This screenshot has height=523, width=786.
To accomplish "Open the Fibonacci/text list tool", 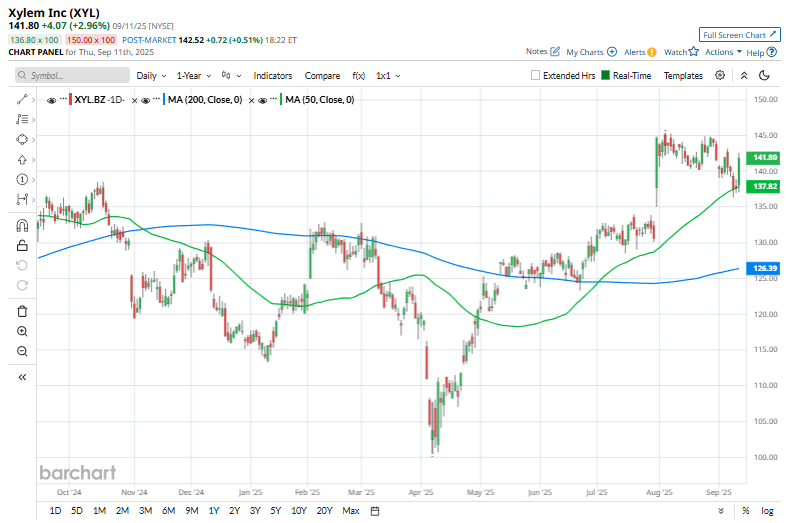I will click(22, 119).
